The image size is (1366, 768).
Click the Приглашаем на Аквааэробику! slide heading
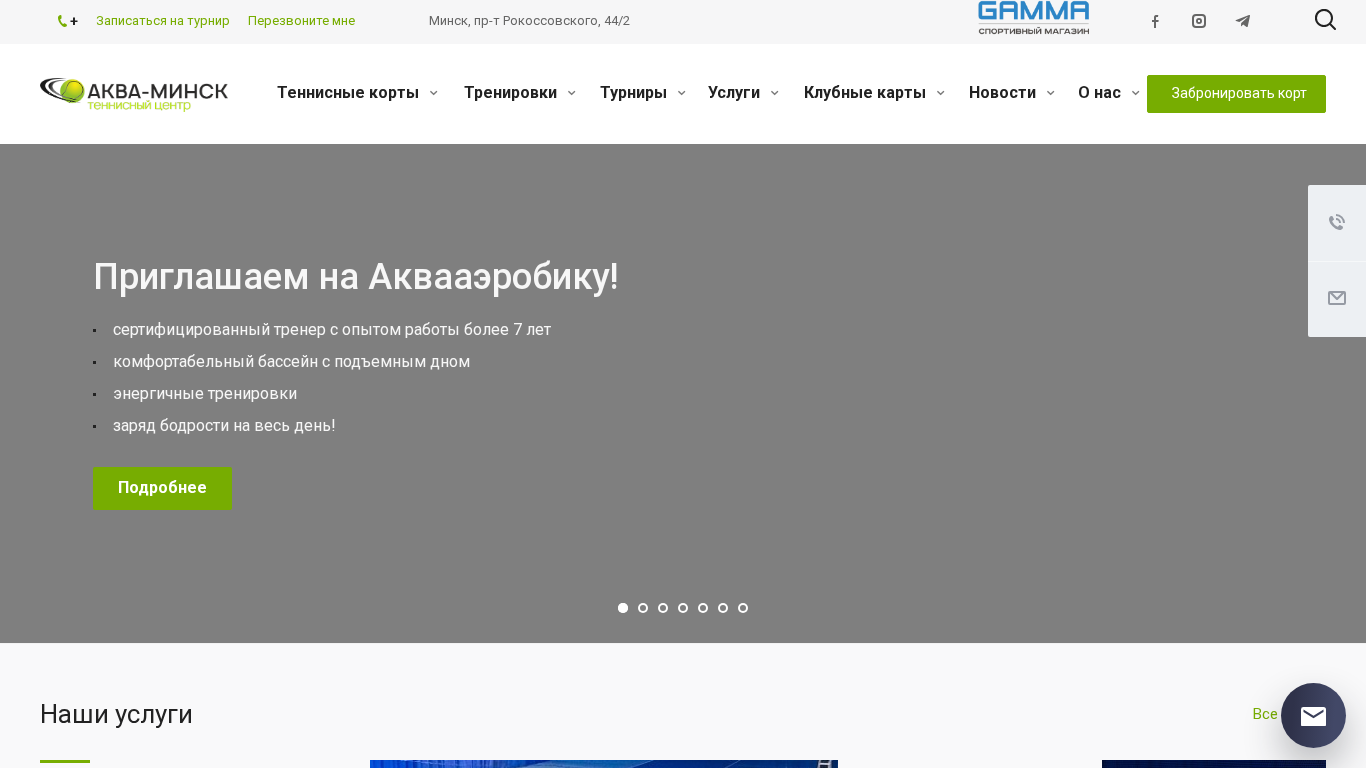[356, 277]
